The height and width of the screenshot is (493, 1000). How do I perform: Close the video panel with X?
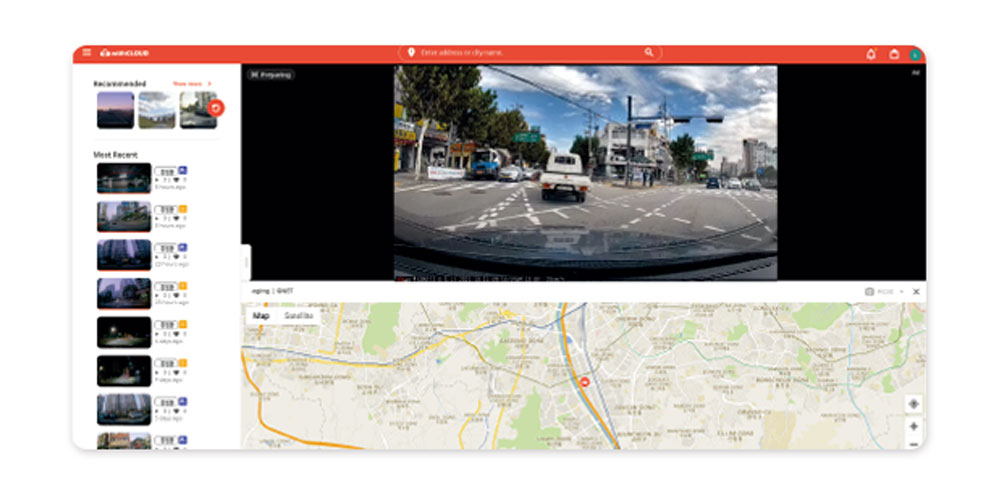(916, 291)
